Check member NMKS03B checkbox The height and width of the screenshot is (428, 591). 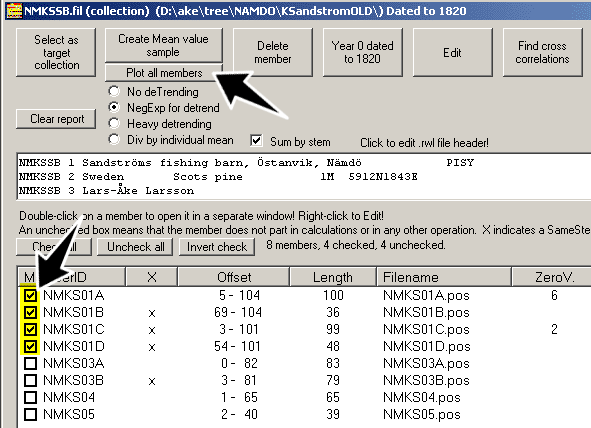pos(30,380)
